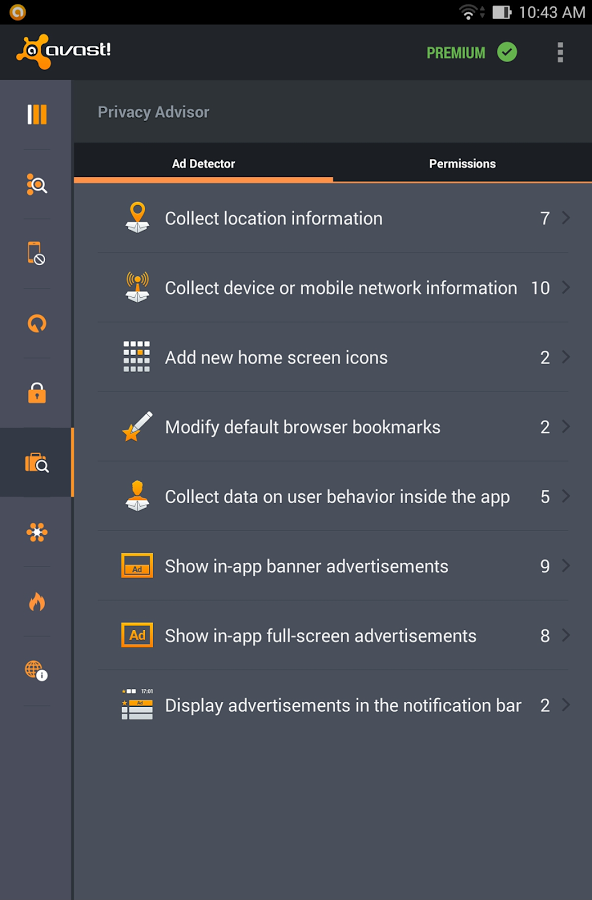
Task: Select the phone call blocker sidebar icon
Action: pyautogui.click(x=36, y=253)
